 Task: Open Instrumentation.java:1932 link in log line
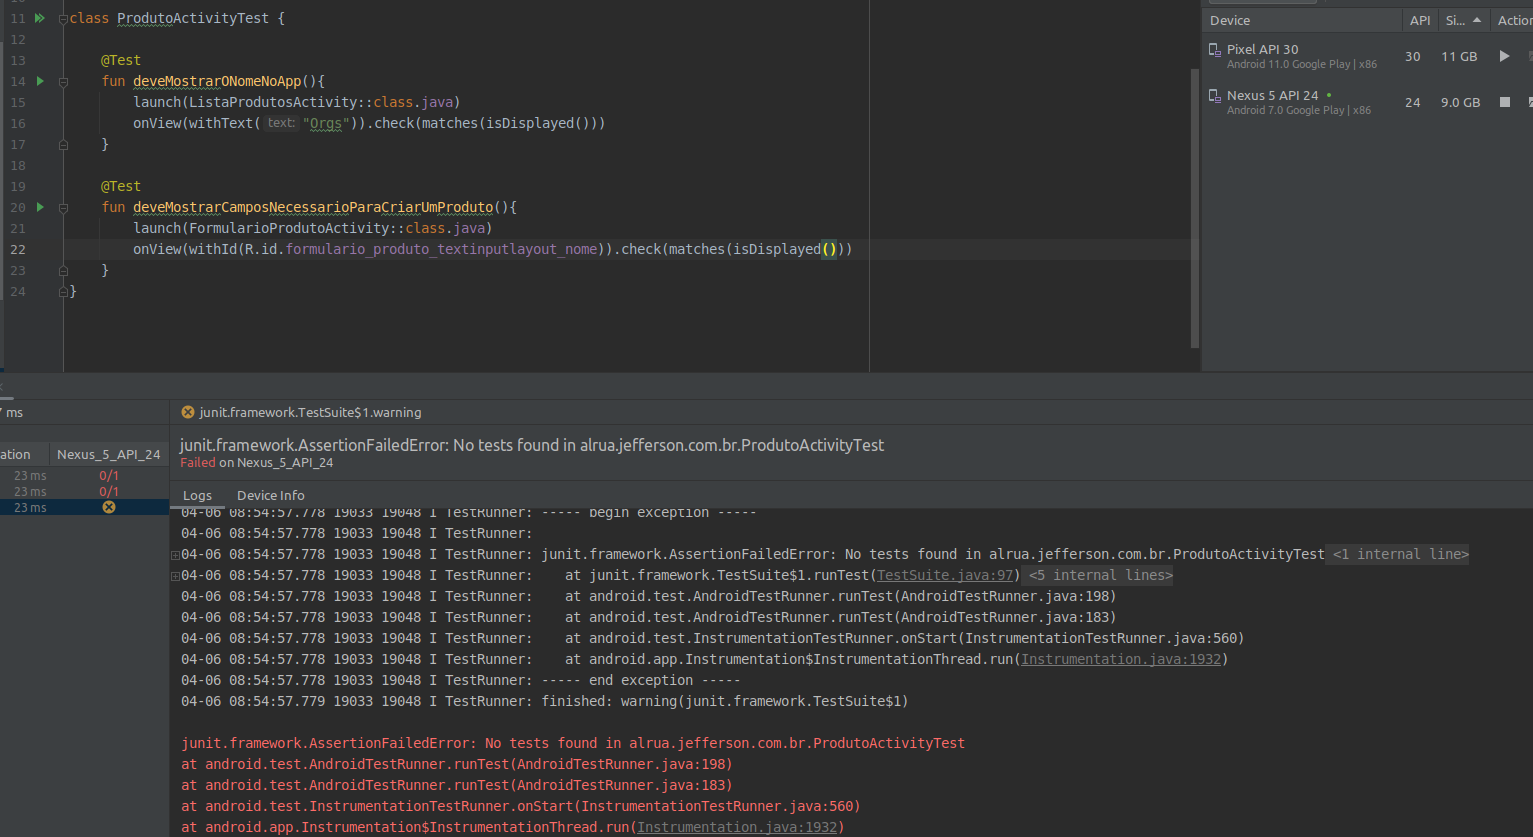click(1120, 659)
